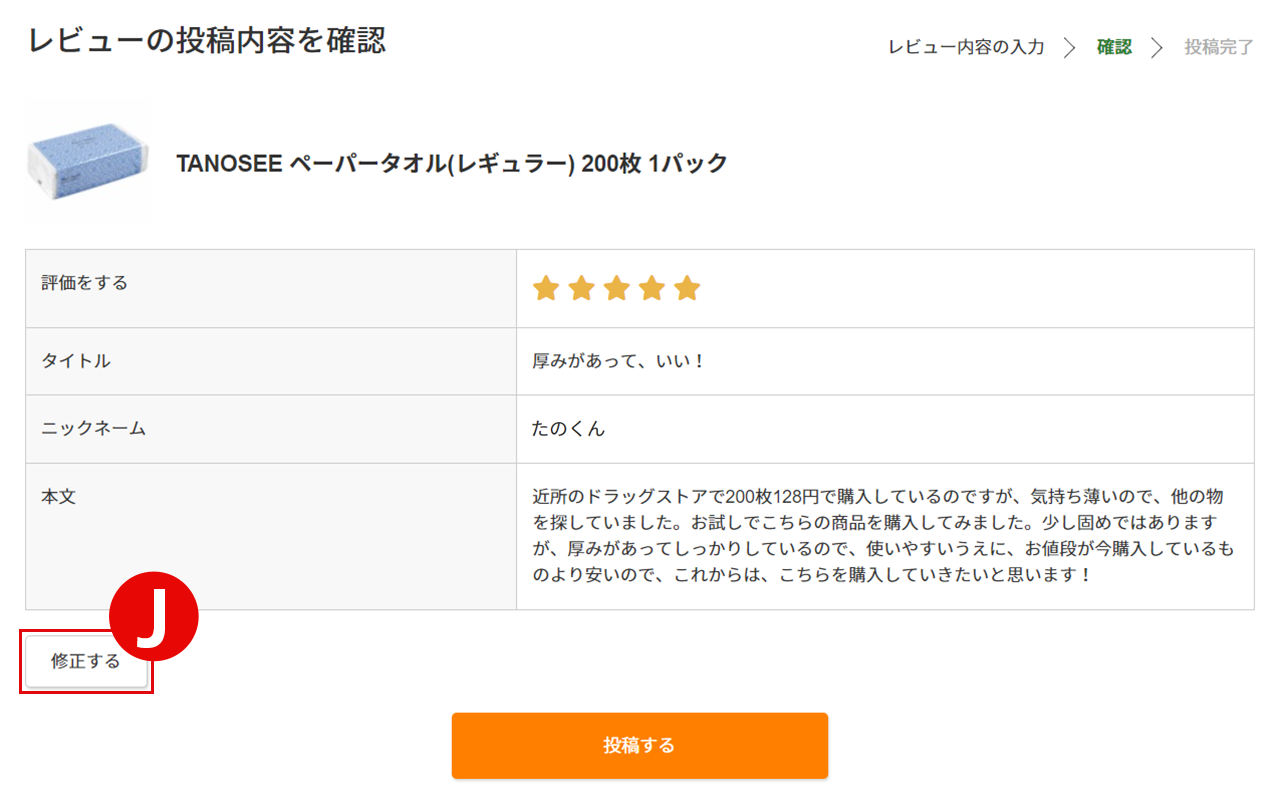Go to レビュー内容の入力 step

966,47
